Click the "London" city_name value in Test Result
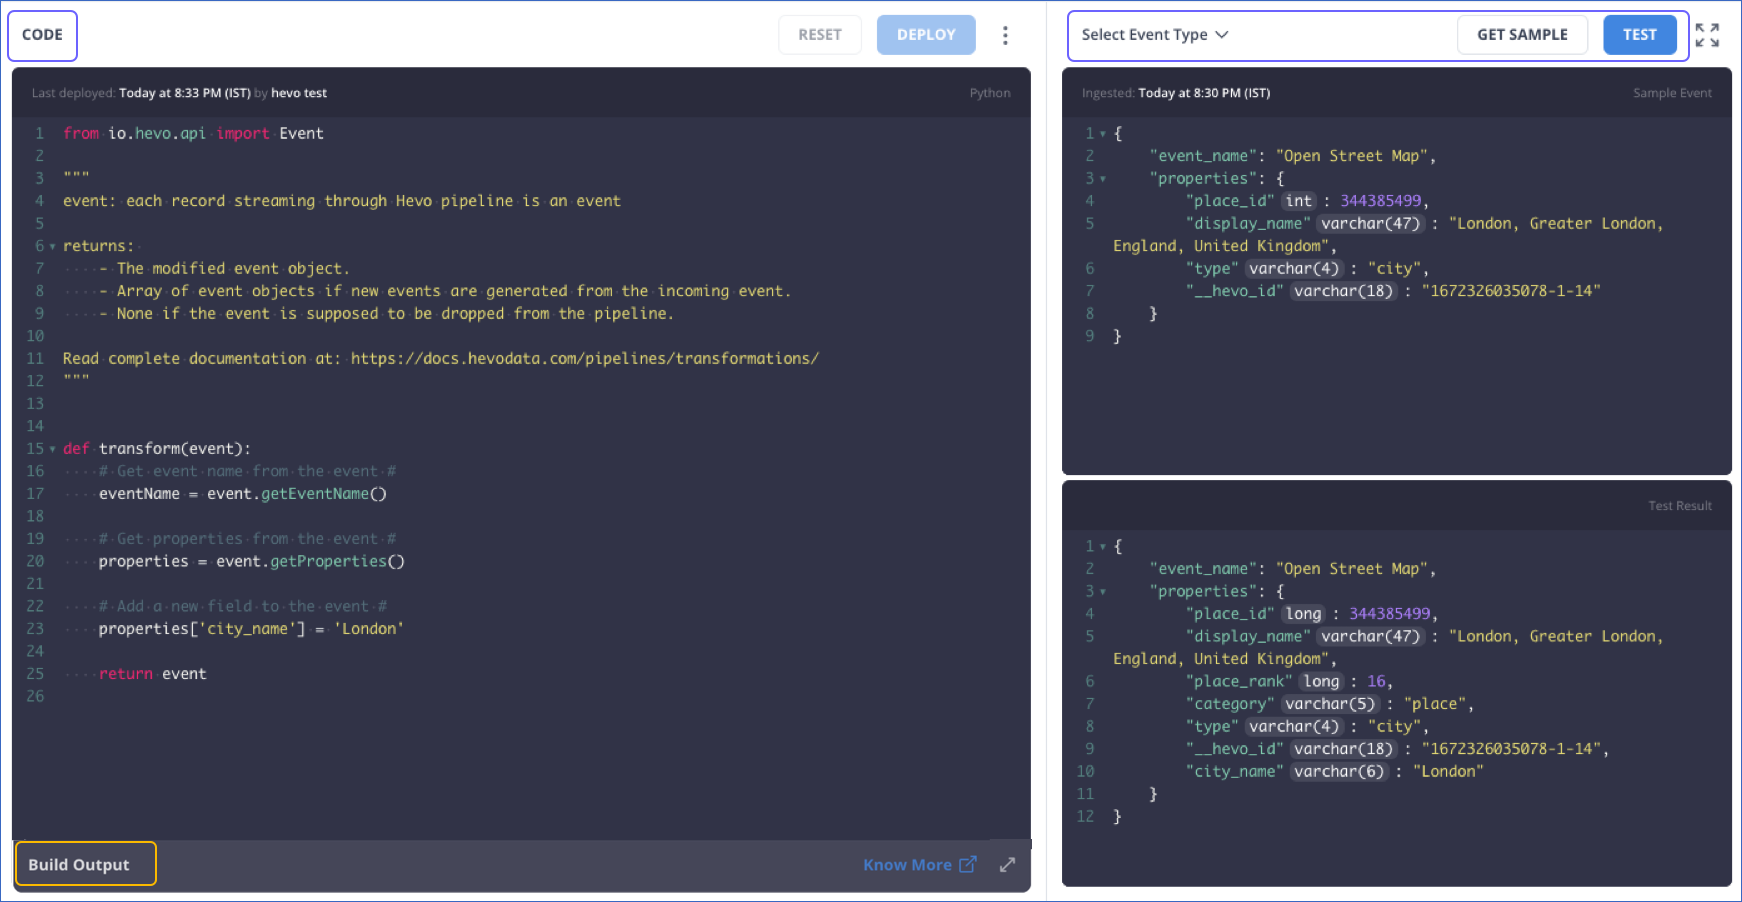Viewport: 1742px width, 902px height. coord(1447,772)
